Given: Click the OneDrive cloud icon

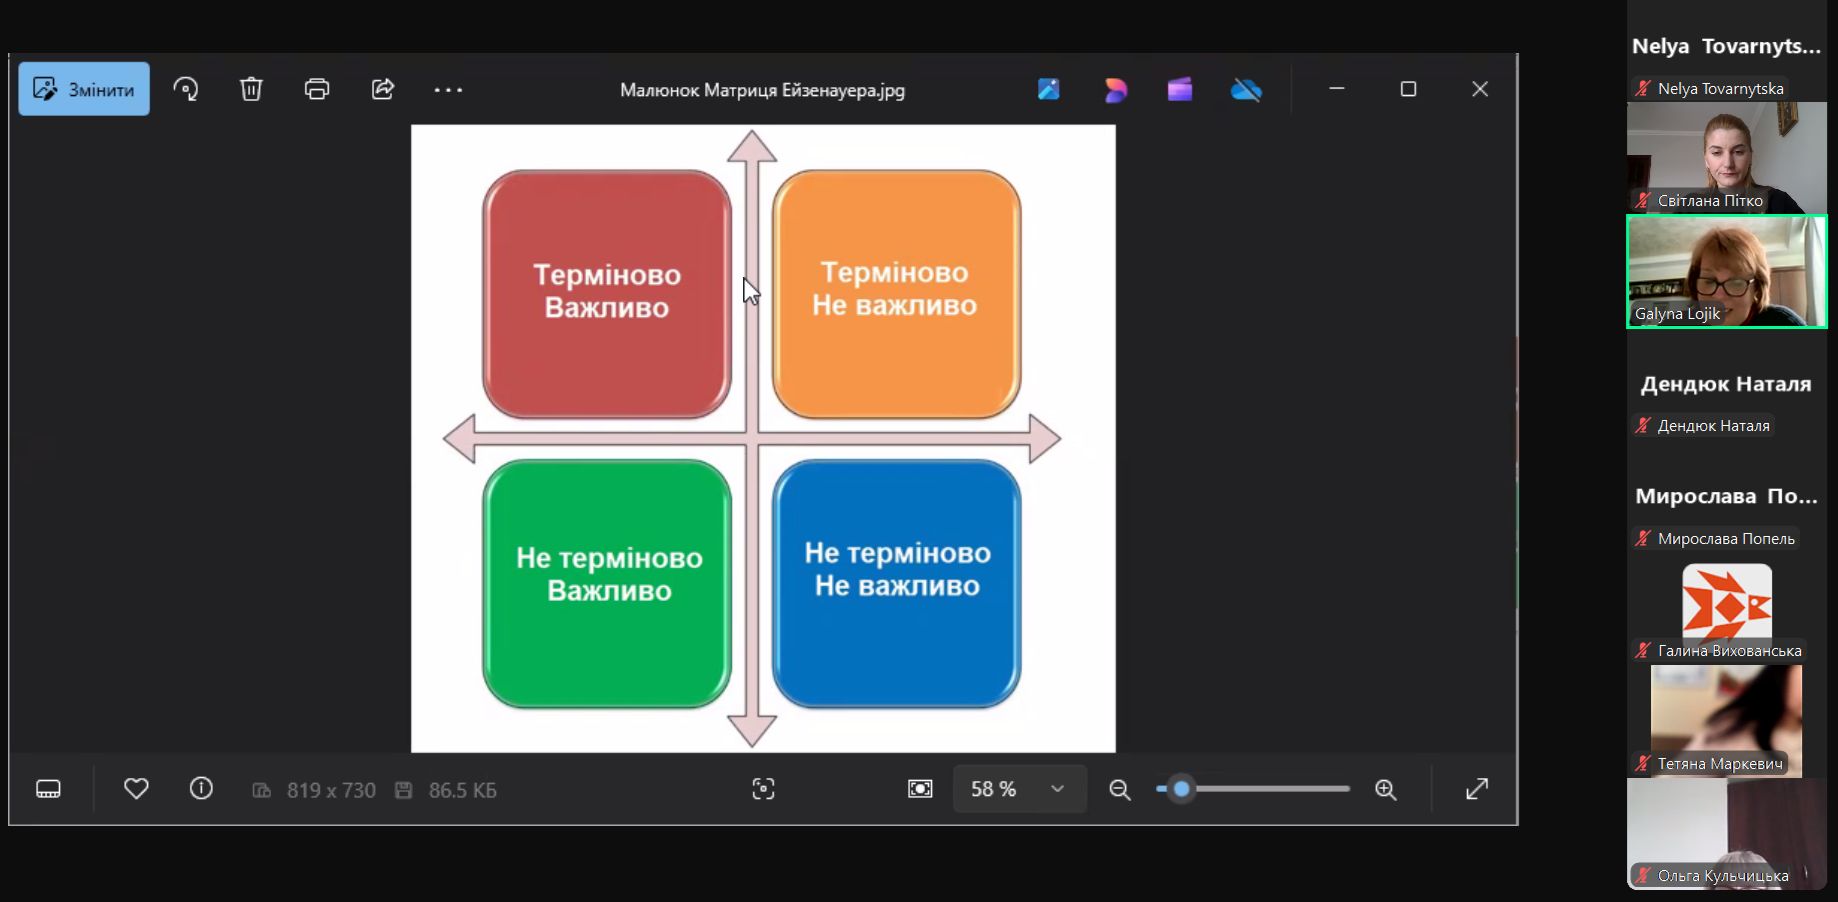Looking at the screenshot, I should pyautogui.click(x=1246, y=91).
